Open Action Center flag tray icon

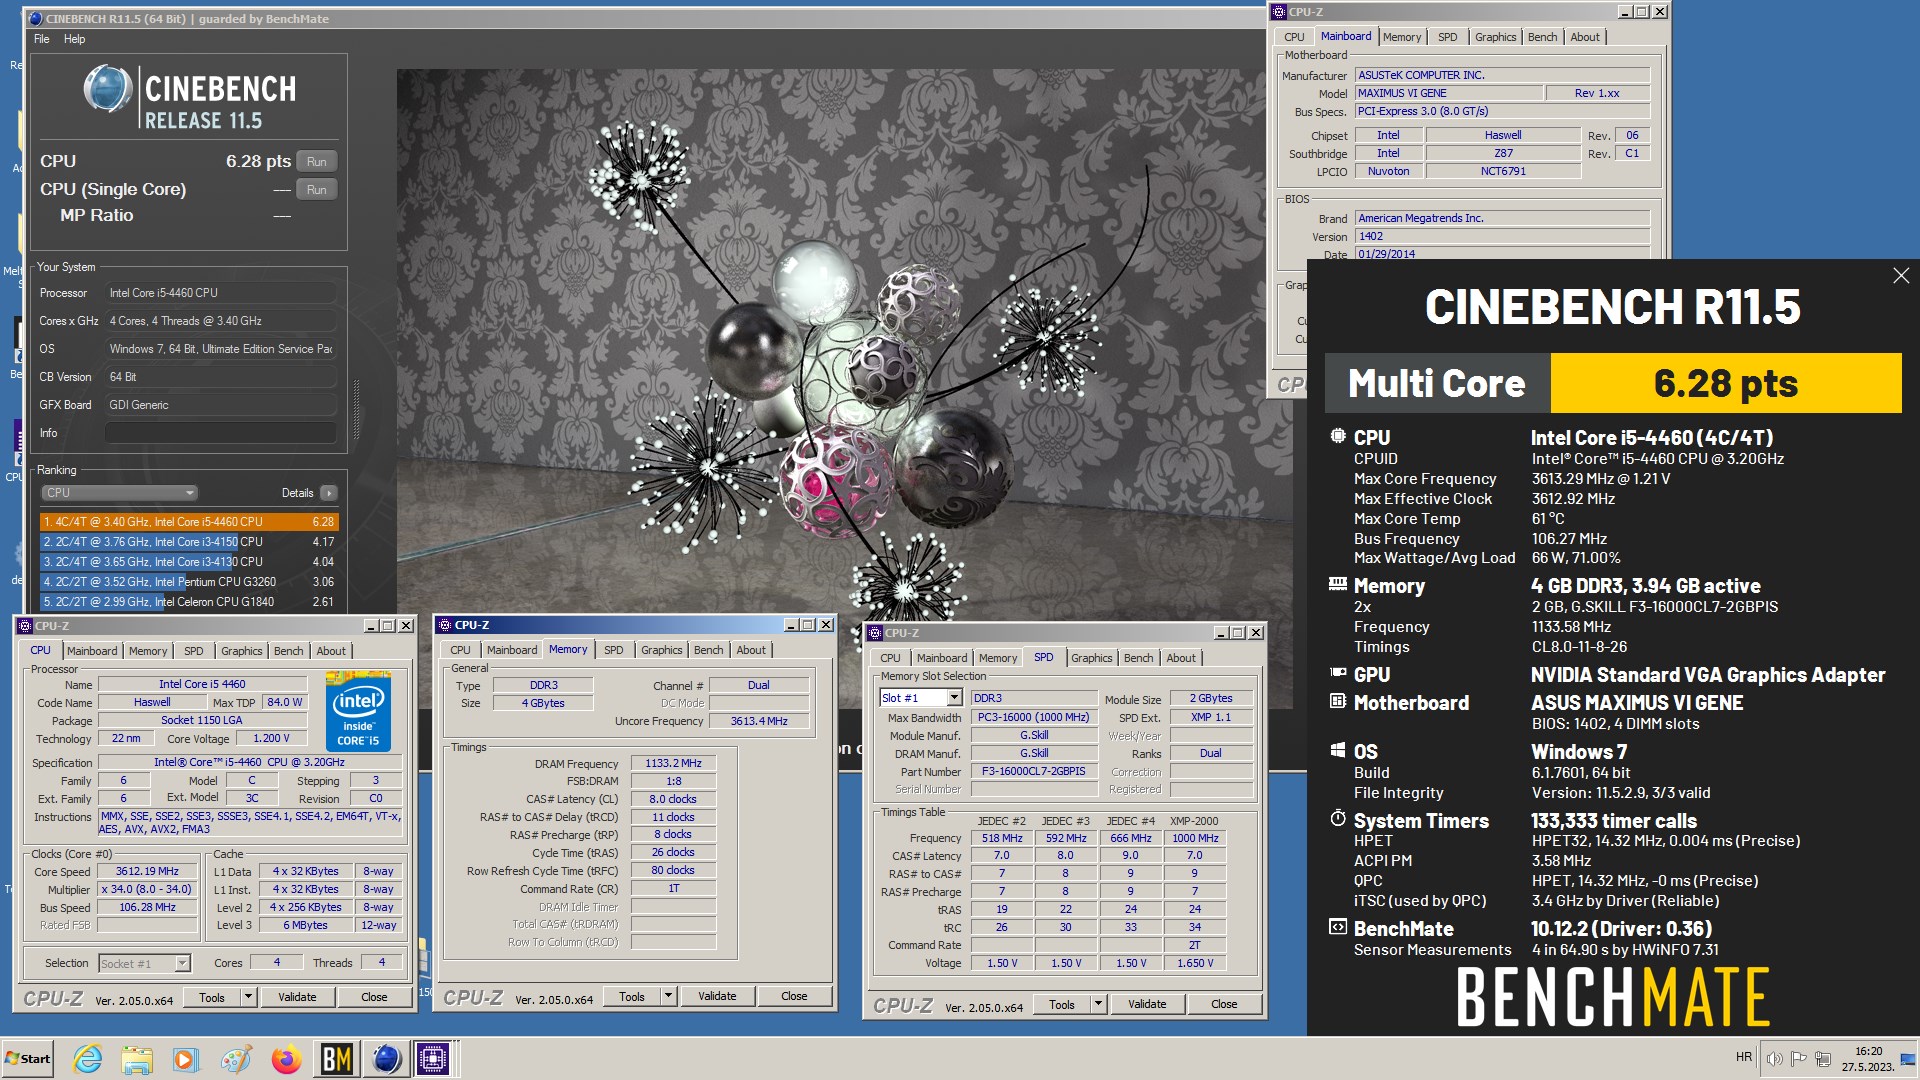(x=1798, y=1058)
